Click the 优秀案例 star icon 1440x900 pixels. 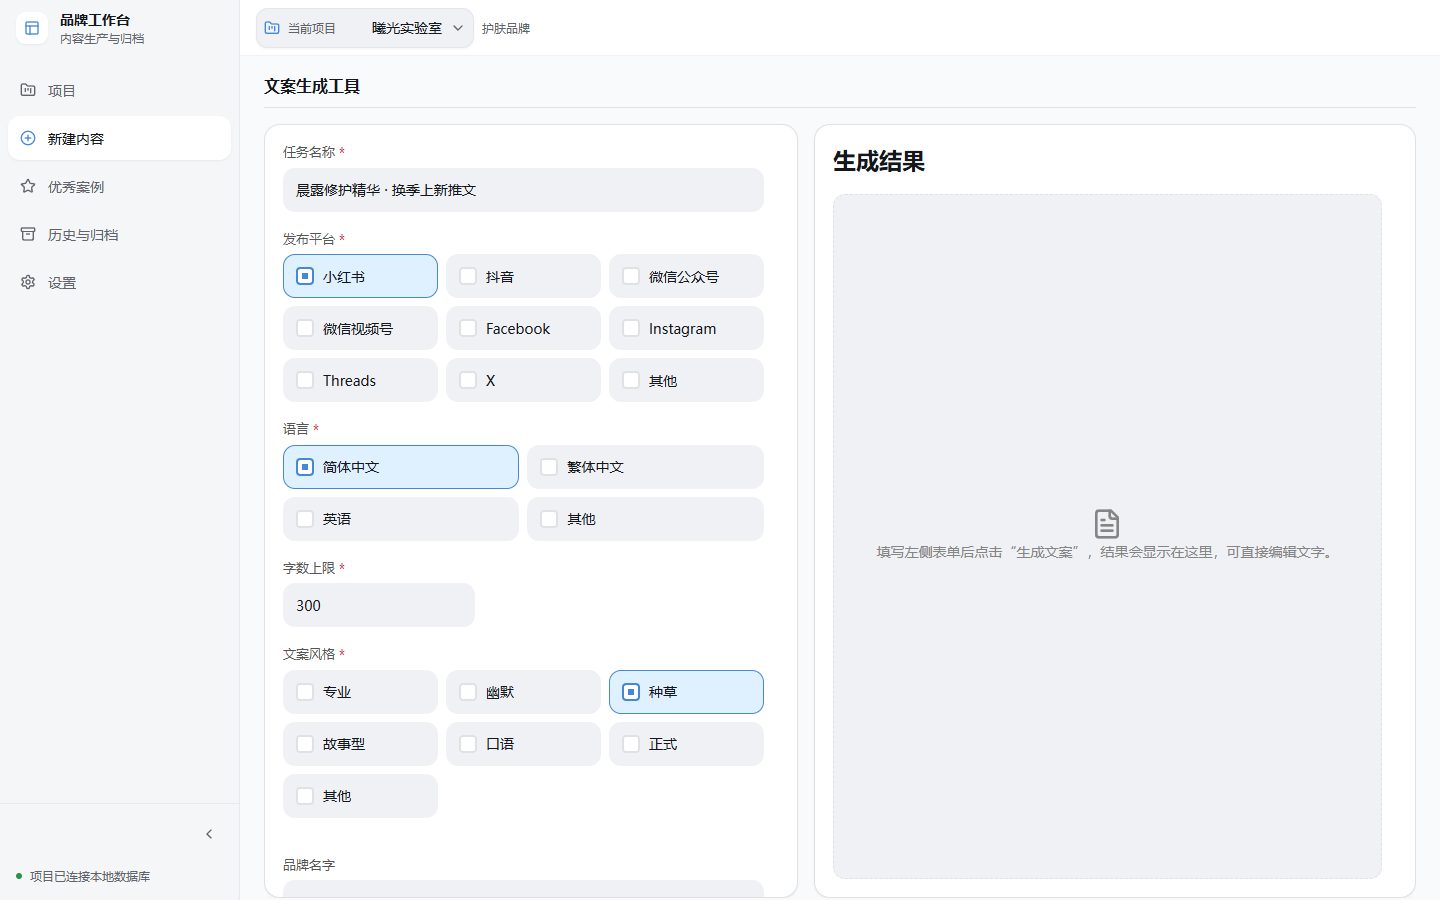point(28,186)
